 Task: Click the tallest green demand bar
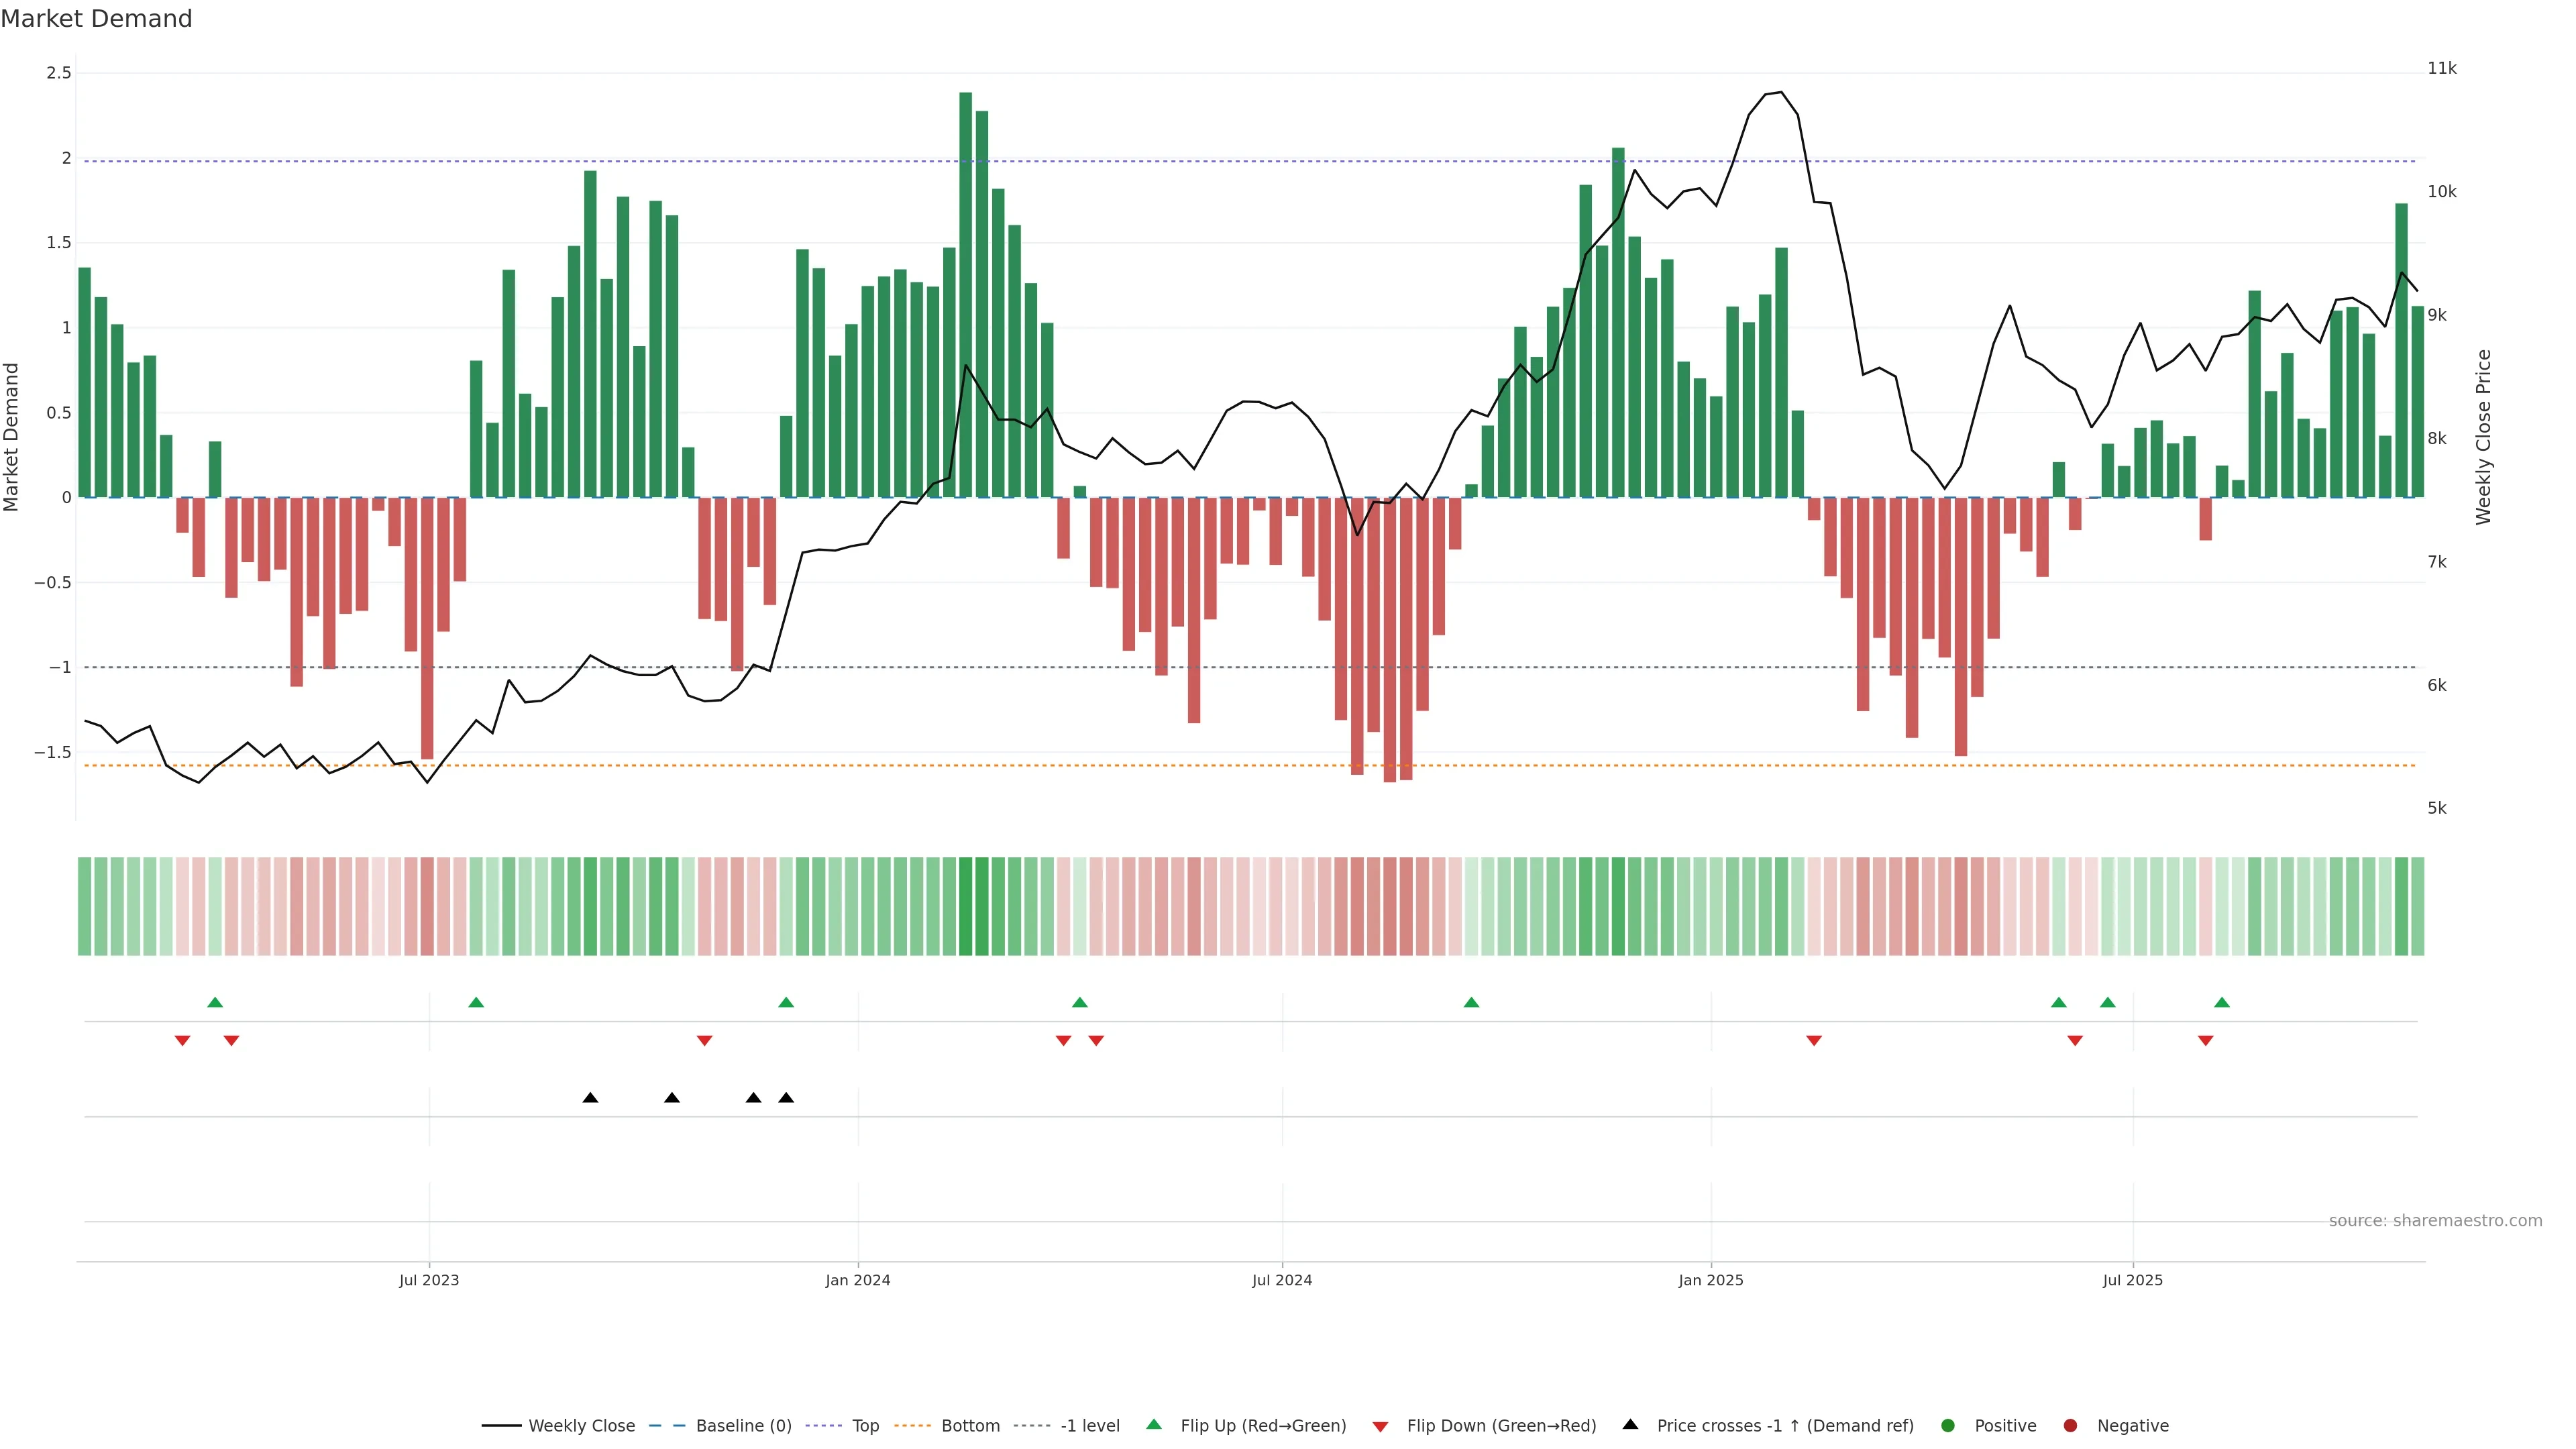pos(965,295)
